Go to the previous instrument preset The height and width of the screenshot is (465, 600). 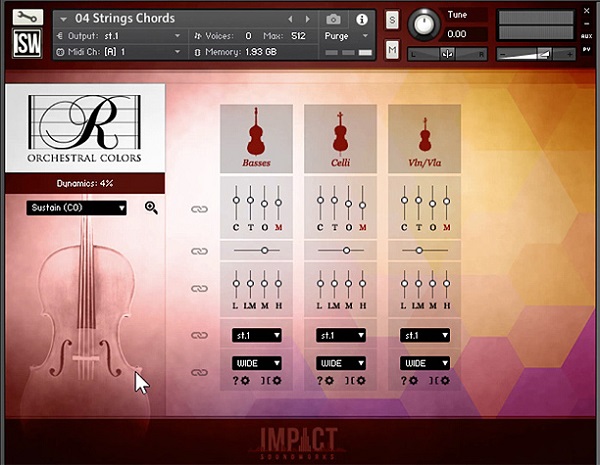click(290, 19)
